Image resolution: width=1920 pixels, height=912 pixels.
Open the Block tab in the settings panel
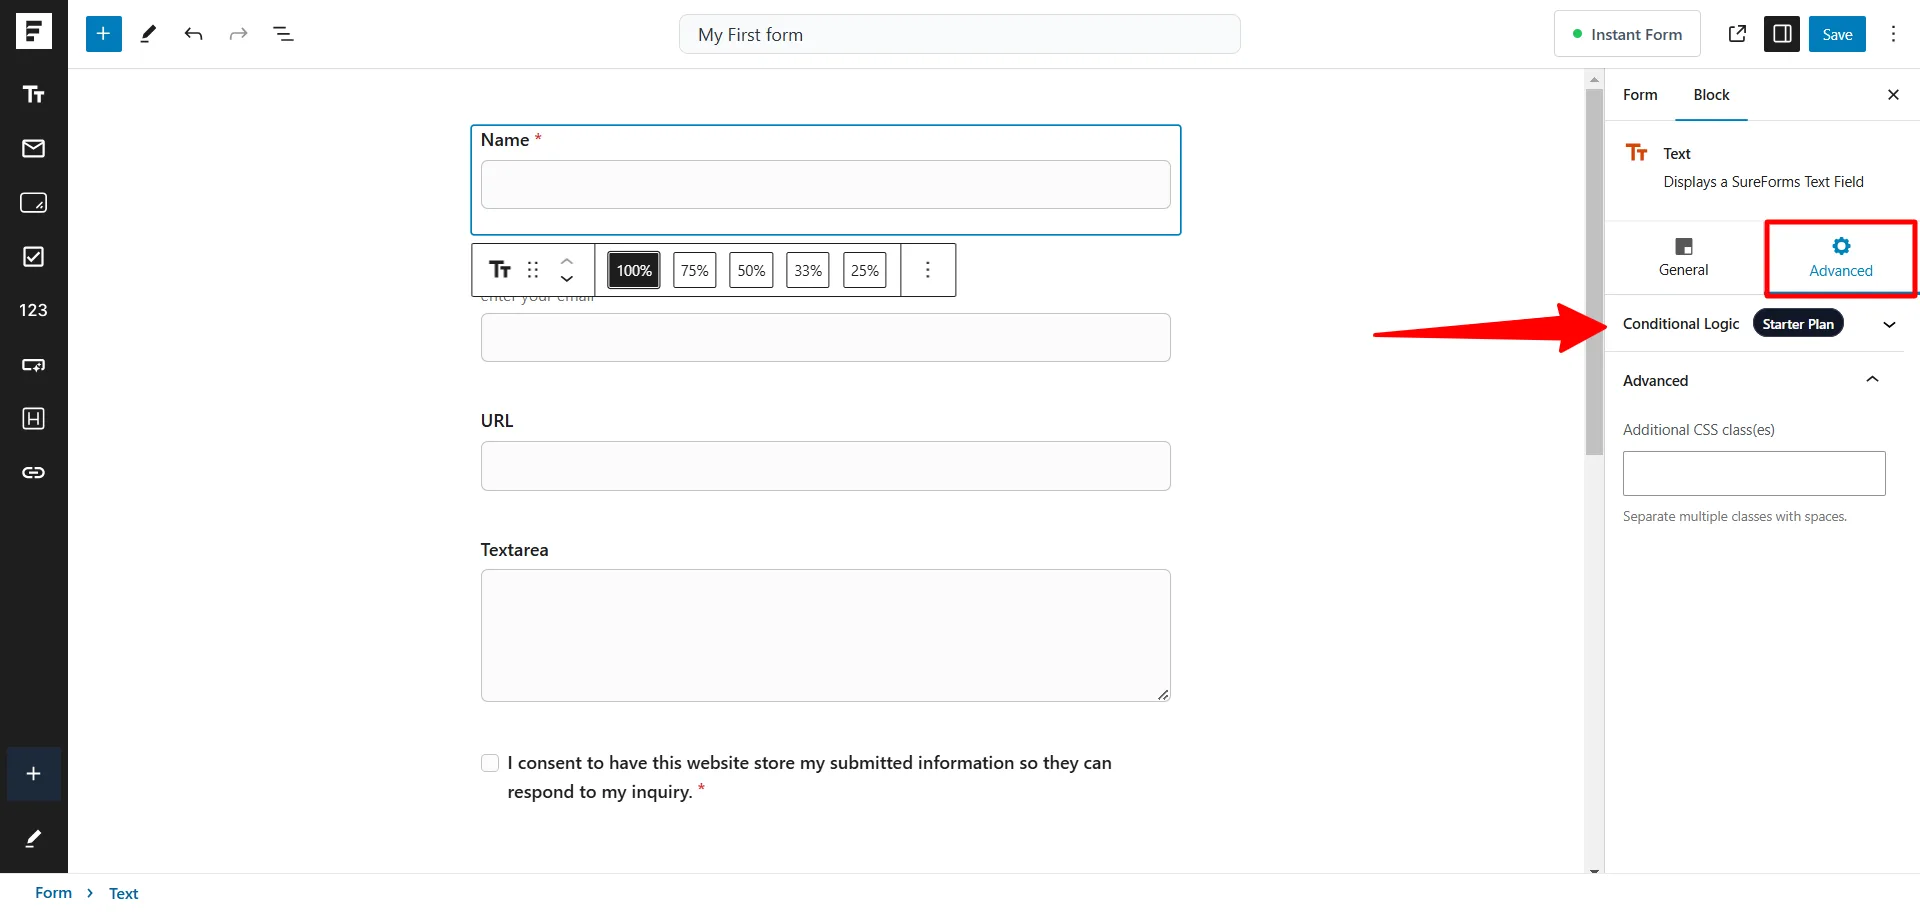(1711, 95)
